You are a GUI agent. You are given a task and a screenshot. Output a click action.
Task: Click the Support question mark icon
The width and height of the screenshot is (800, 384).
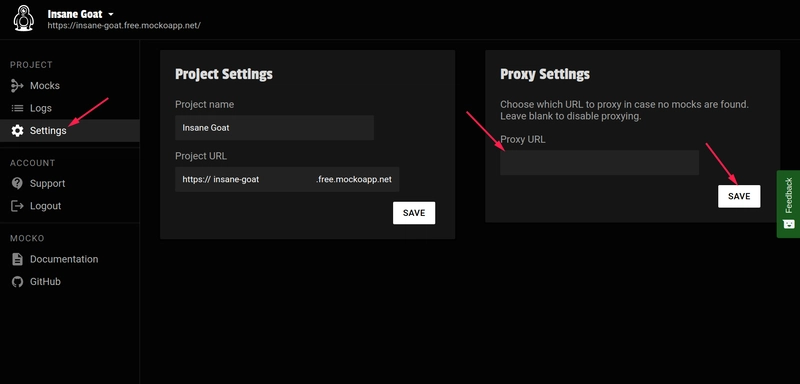[x=17, y=184]
